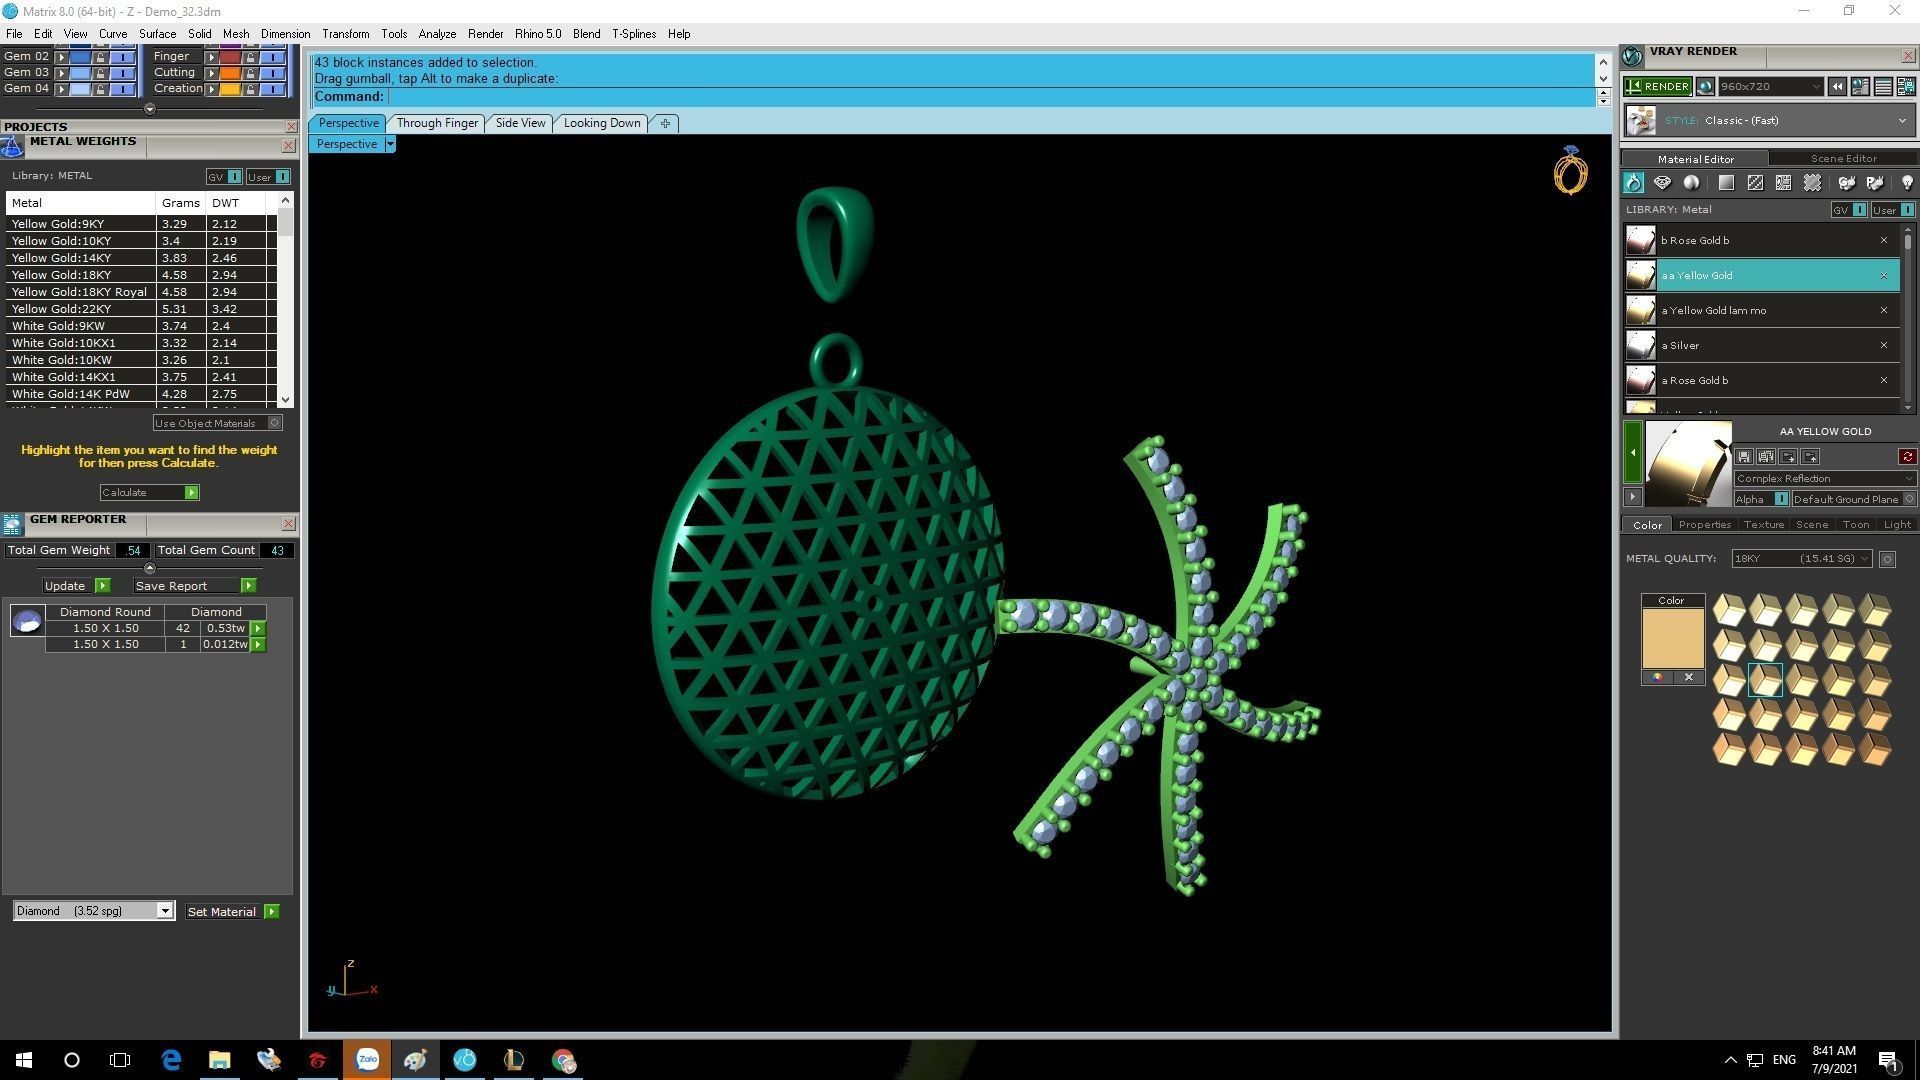Viewport: 1920px width, 1080px height.
Task: Collapse the Gem Reporter up arrow
Action: pos(150,568)
